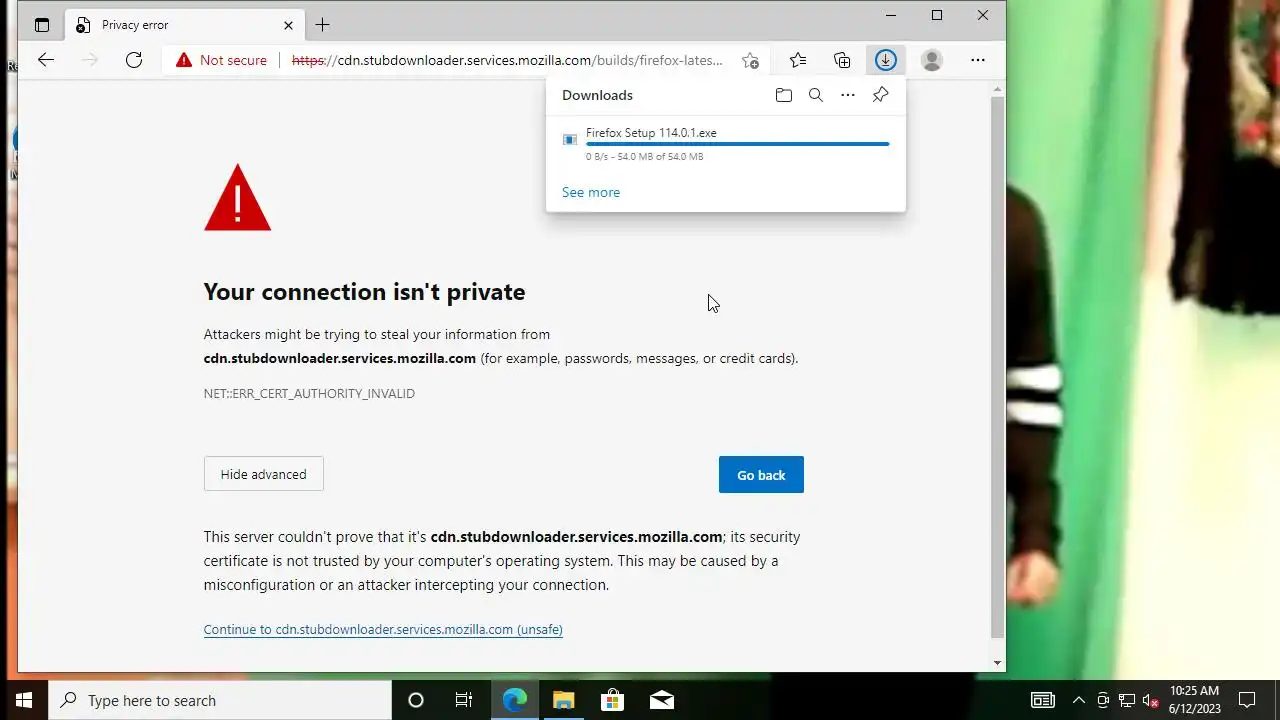Screen dimensions: 1280x720
Task: Open Mail app from taskbar
Action: 661,700
